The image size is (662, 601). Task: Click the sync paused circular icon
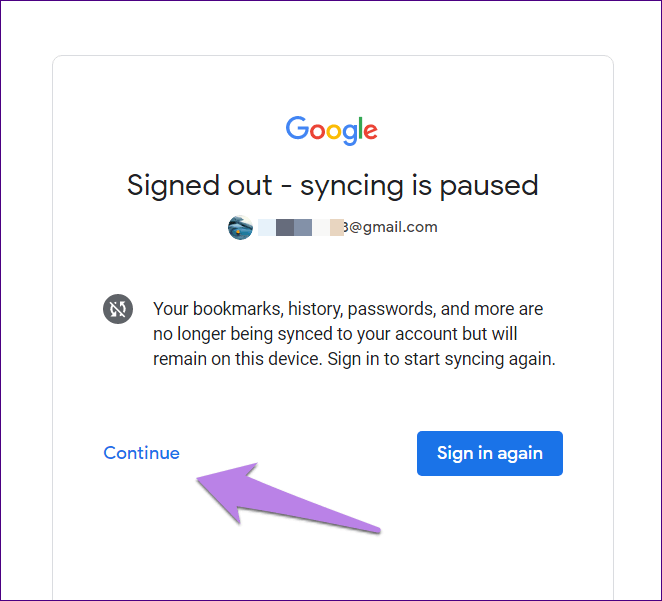coord(117,309)
